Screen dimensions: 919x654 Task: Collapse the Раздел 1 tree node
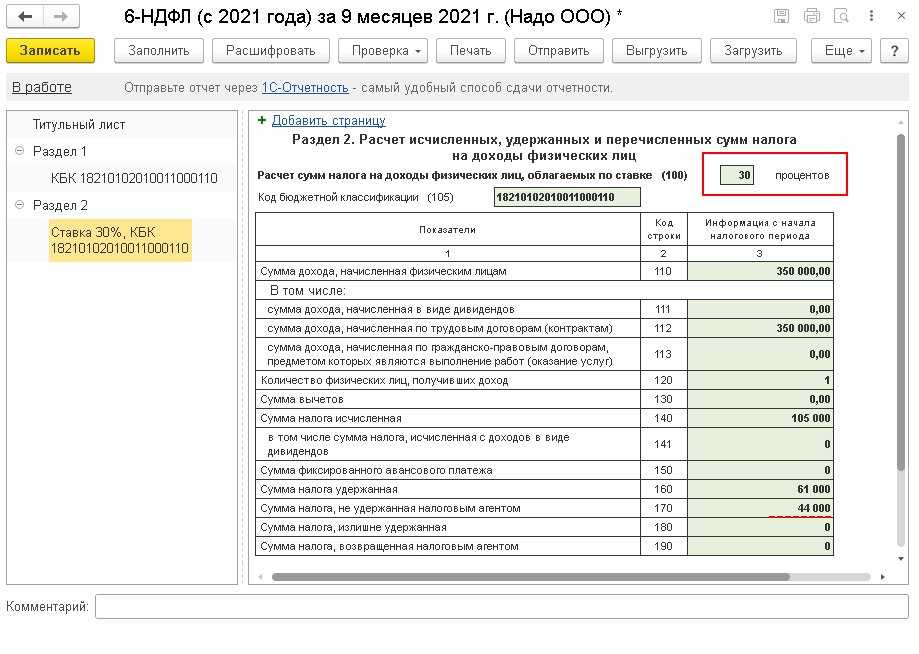20,151
